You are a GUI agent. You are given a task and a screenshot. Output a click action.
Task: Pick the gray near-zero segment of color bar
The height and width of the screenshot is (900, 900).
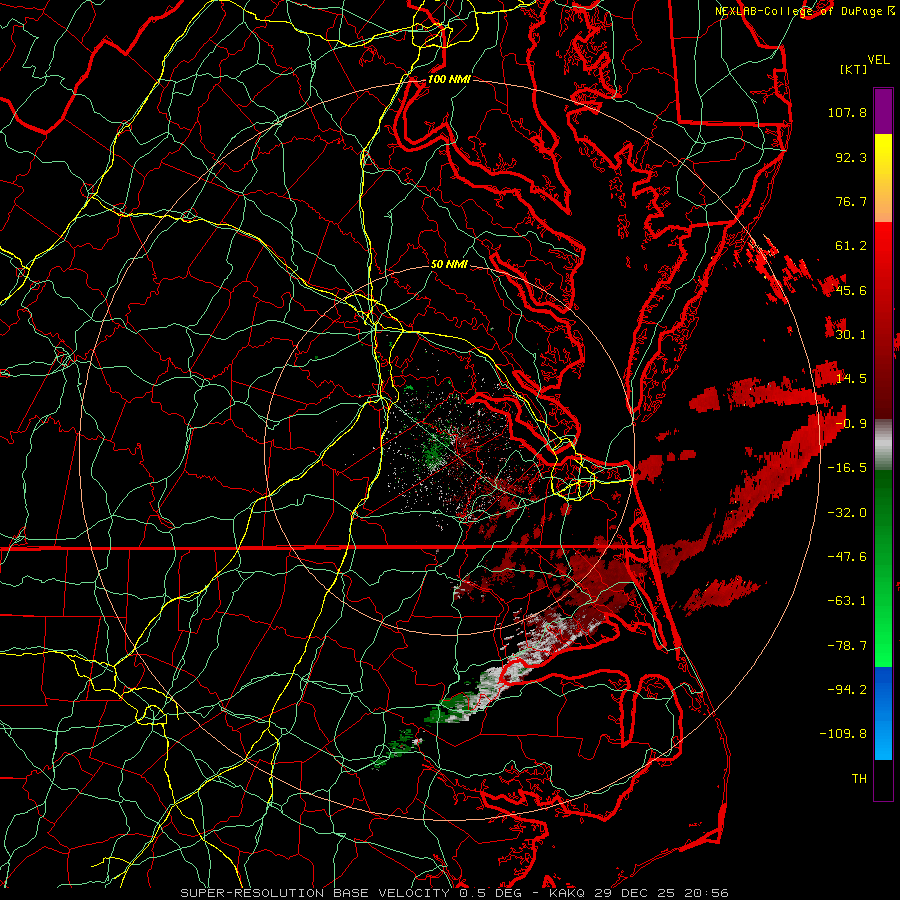(883, 444)
